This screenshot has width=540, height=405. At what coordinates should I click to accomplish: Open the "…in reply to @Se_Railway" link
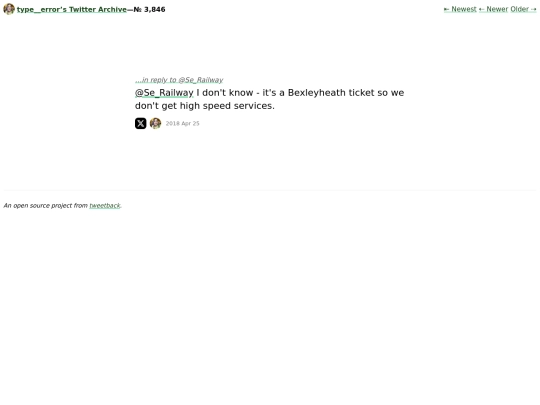[x=179, y=80]
